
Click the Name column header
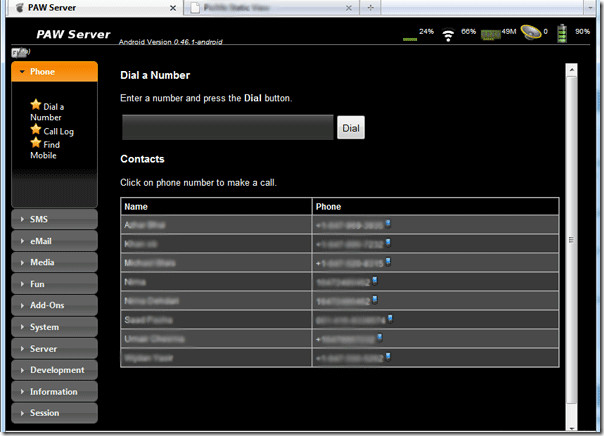[216, 206]
